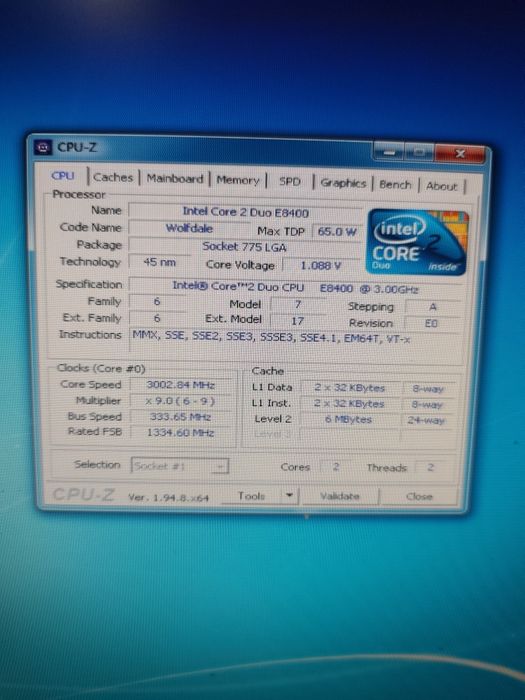525x700 pixels.
Task: Click the Bus Speed value 333.65 MHz
Action: tap(181, 417)
